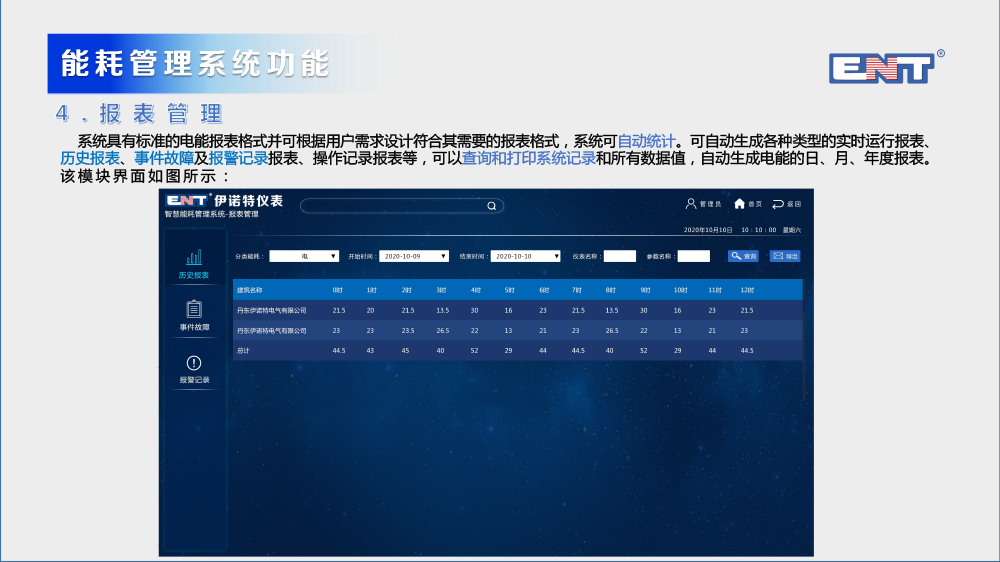Focus the 参数名称 input field
The height and width of the screenshot is (562, 1000).
point(693,256)
